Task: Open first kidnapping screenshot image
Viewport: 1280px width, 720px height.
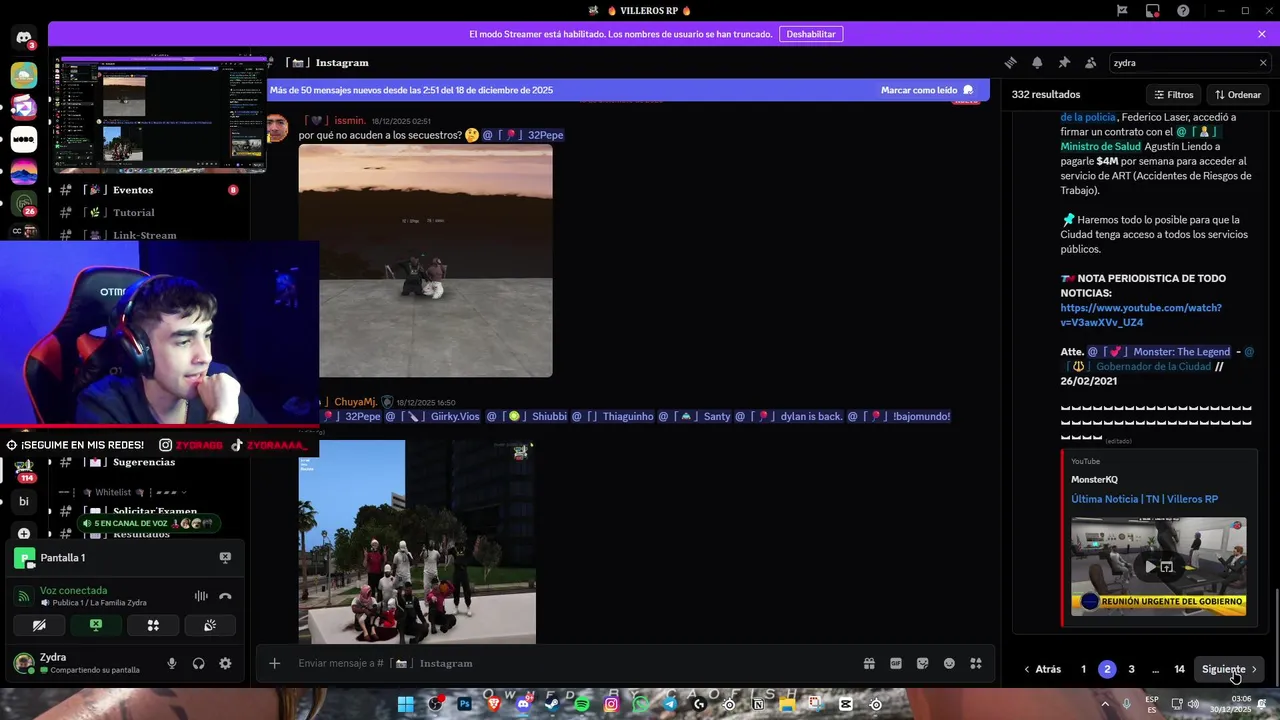Action: coord(425,260)
